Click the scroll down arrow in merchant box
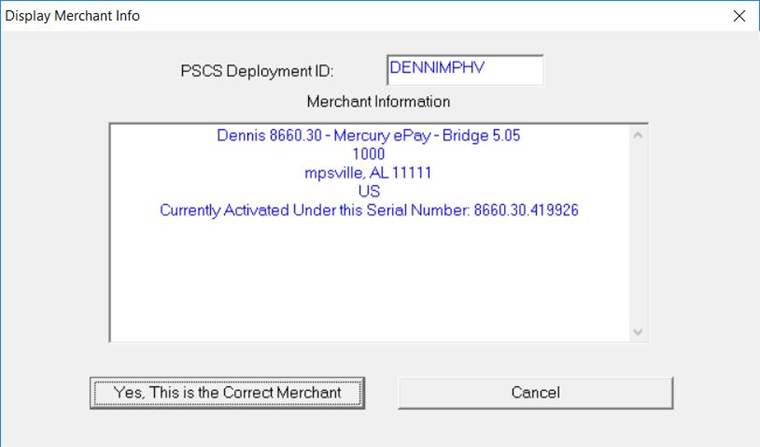The height and width of the screenshot is (447, 760). tap(638, 332)
